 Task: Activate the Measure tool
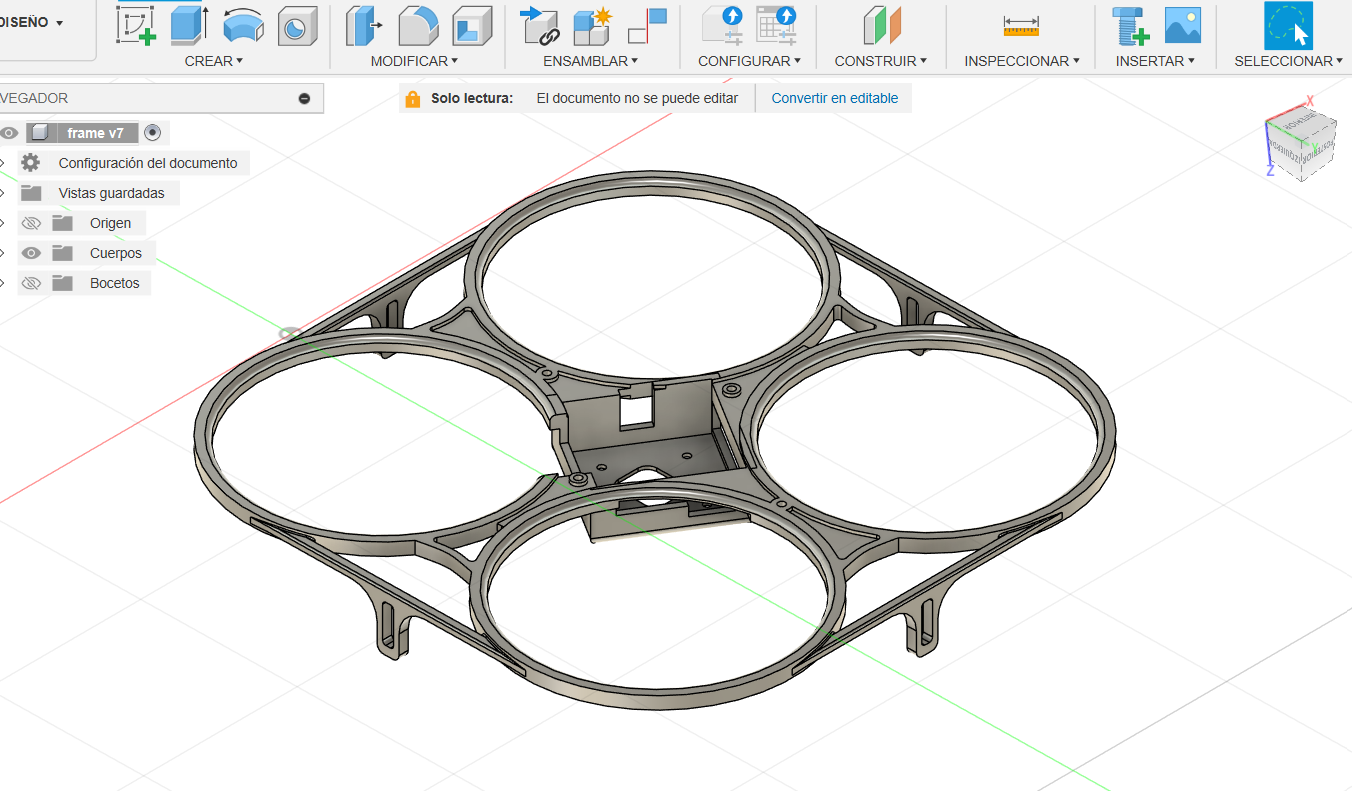tap(1021, 26)
